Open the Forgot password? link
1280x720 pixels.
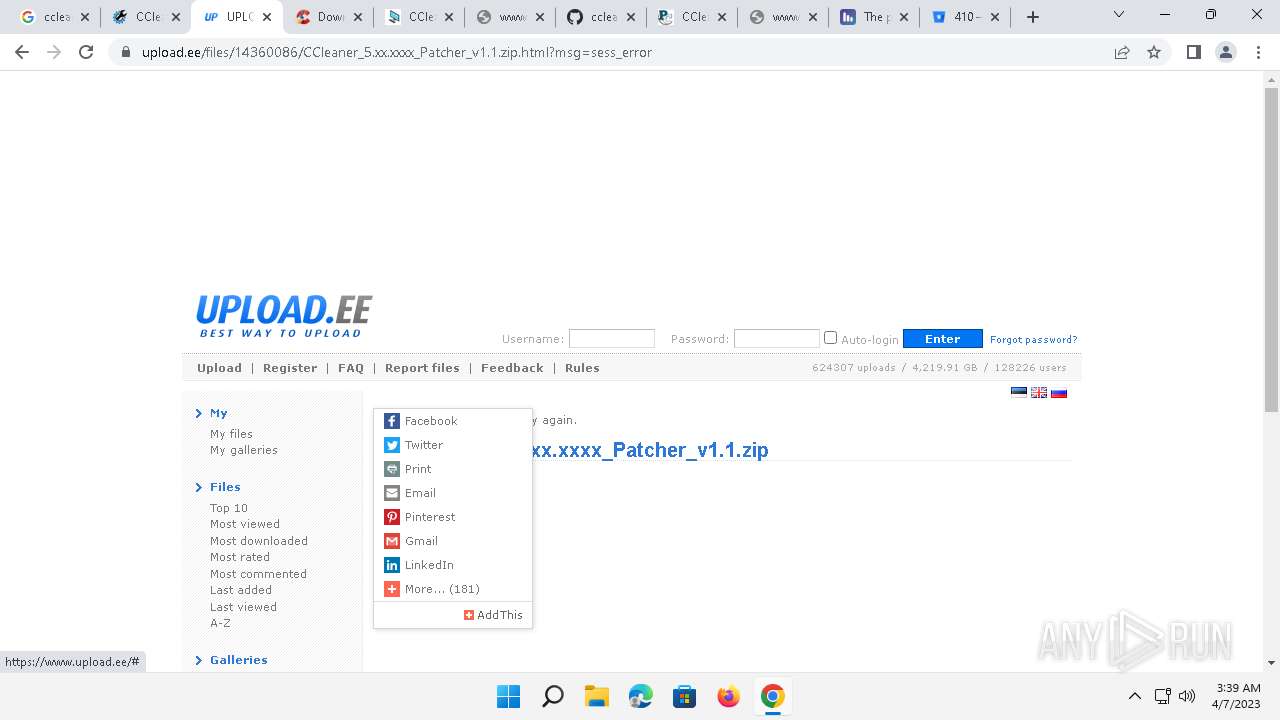1034,340
